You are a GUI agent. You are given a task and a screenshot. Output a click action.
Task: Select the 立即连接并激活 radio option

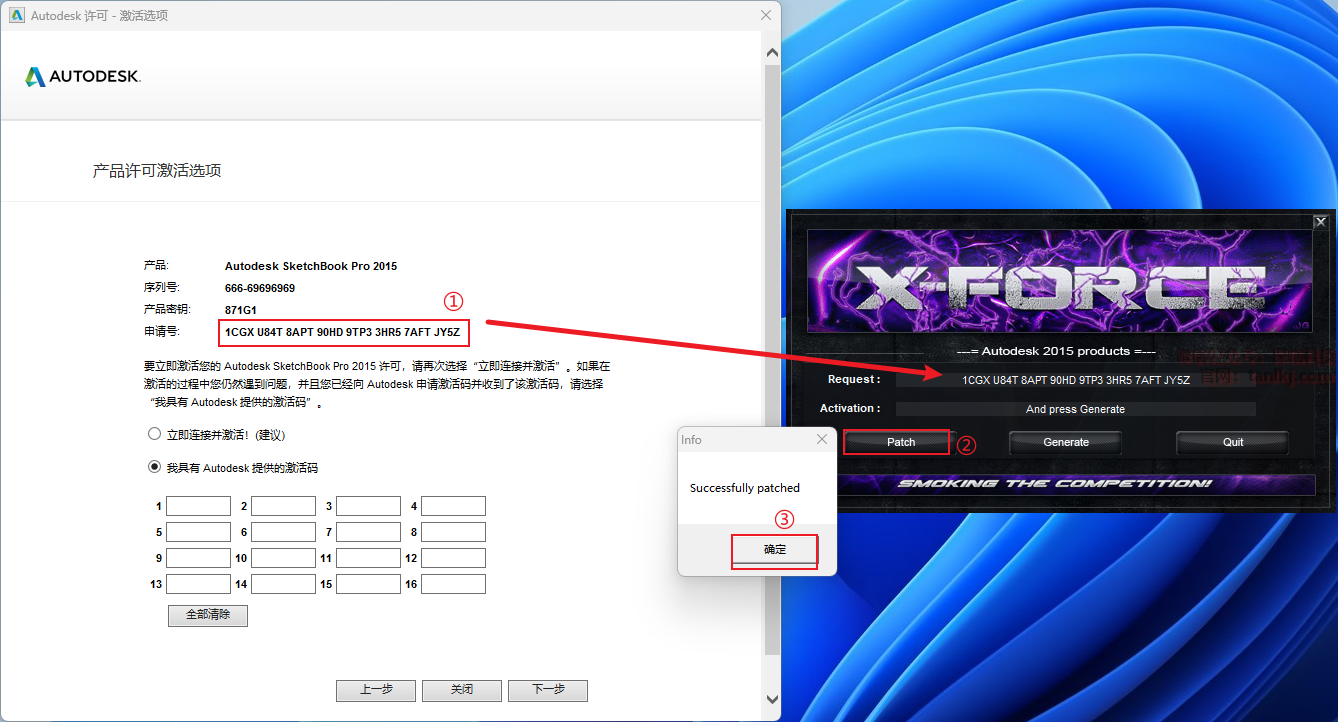tap(154, 435)
